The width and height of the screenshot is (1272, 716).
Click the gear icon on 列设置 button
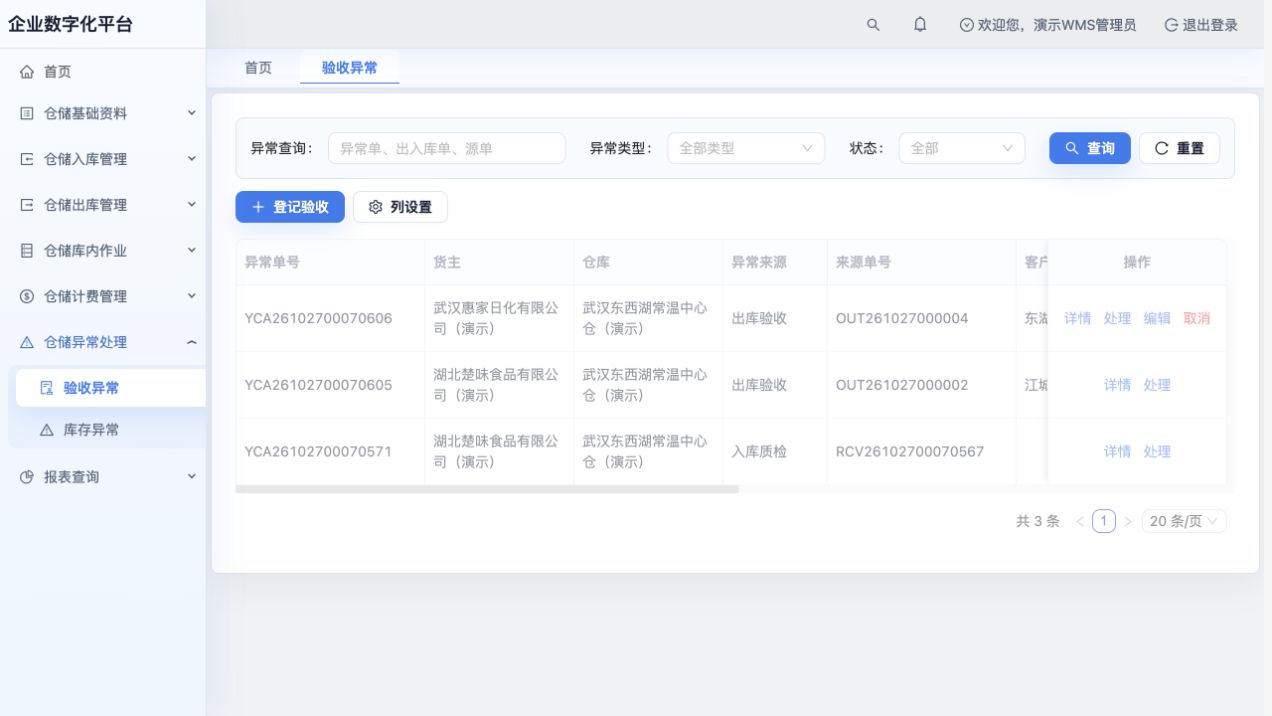point(376,207)
